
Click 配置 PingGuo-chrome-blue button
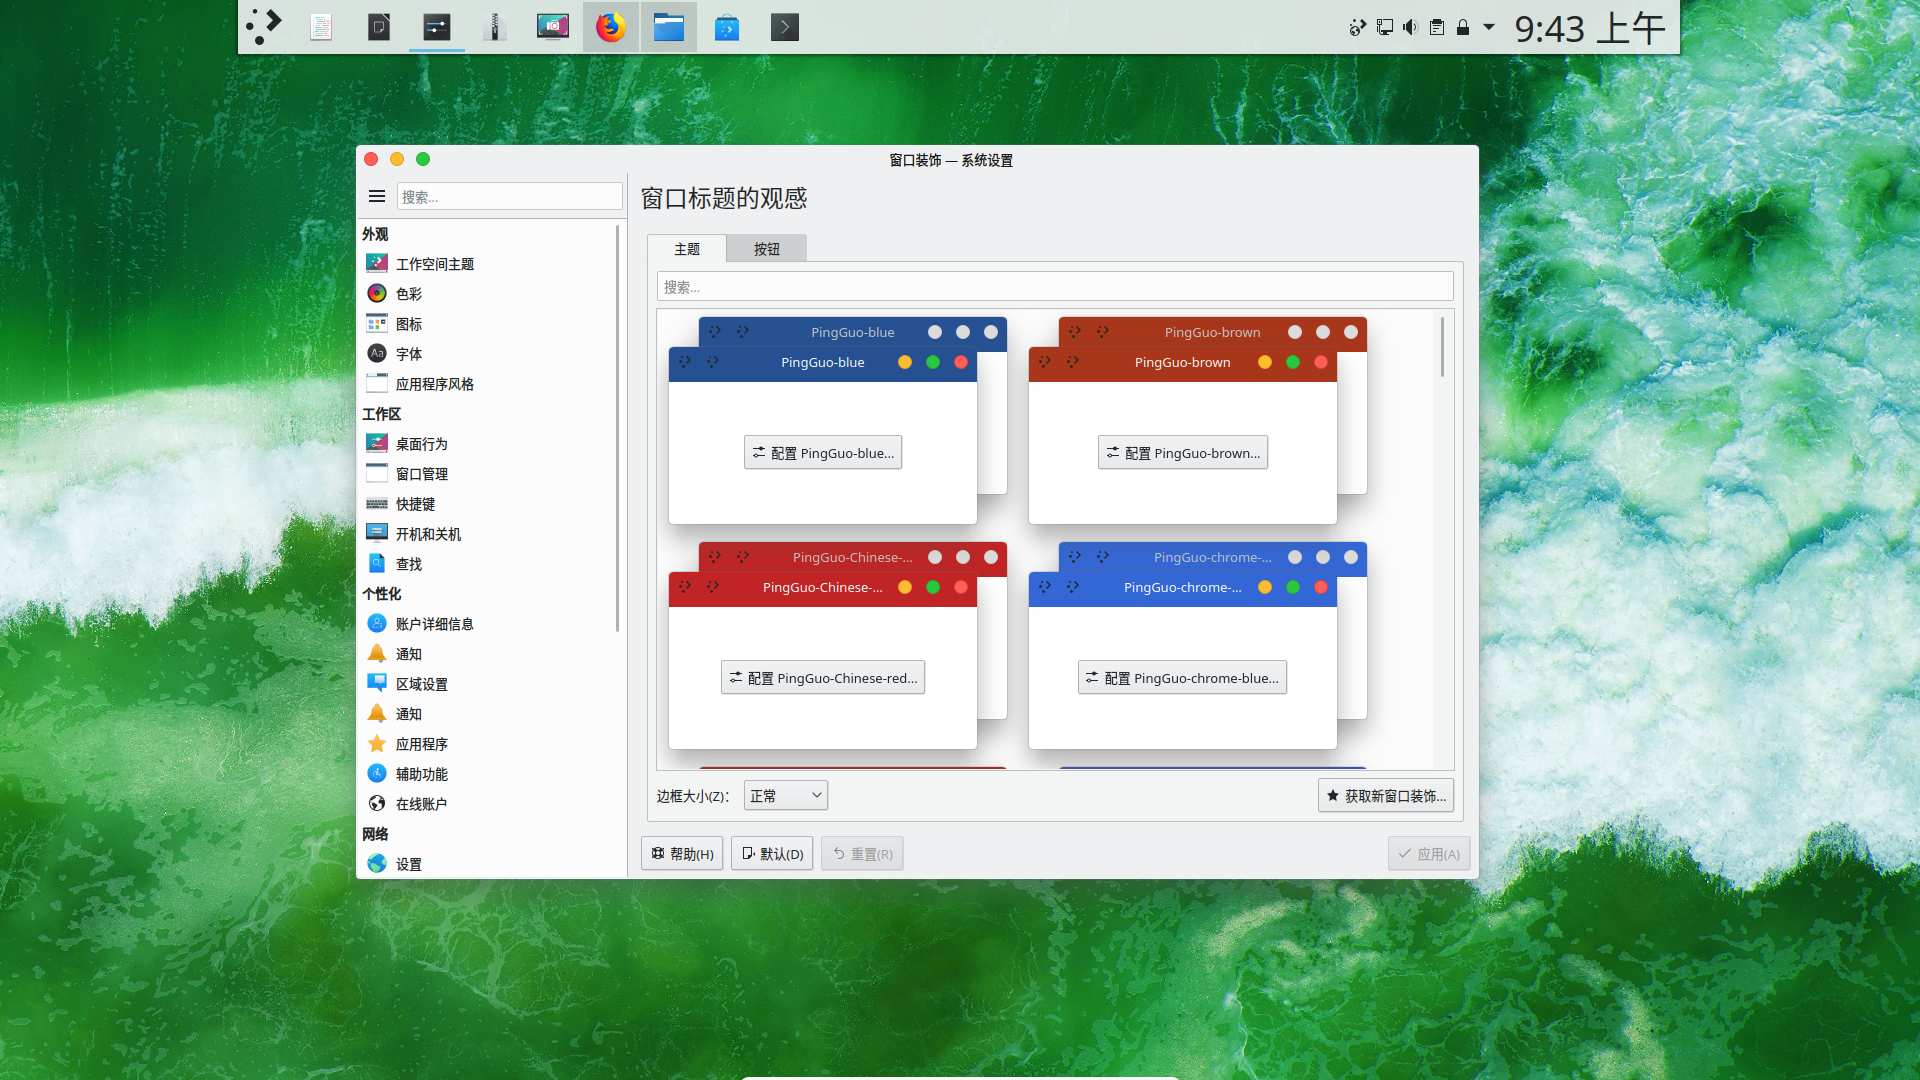point(1183,678)
